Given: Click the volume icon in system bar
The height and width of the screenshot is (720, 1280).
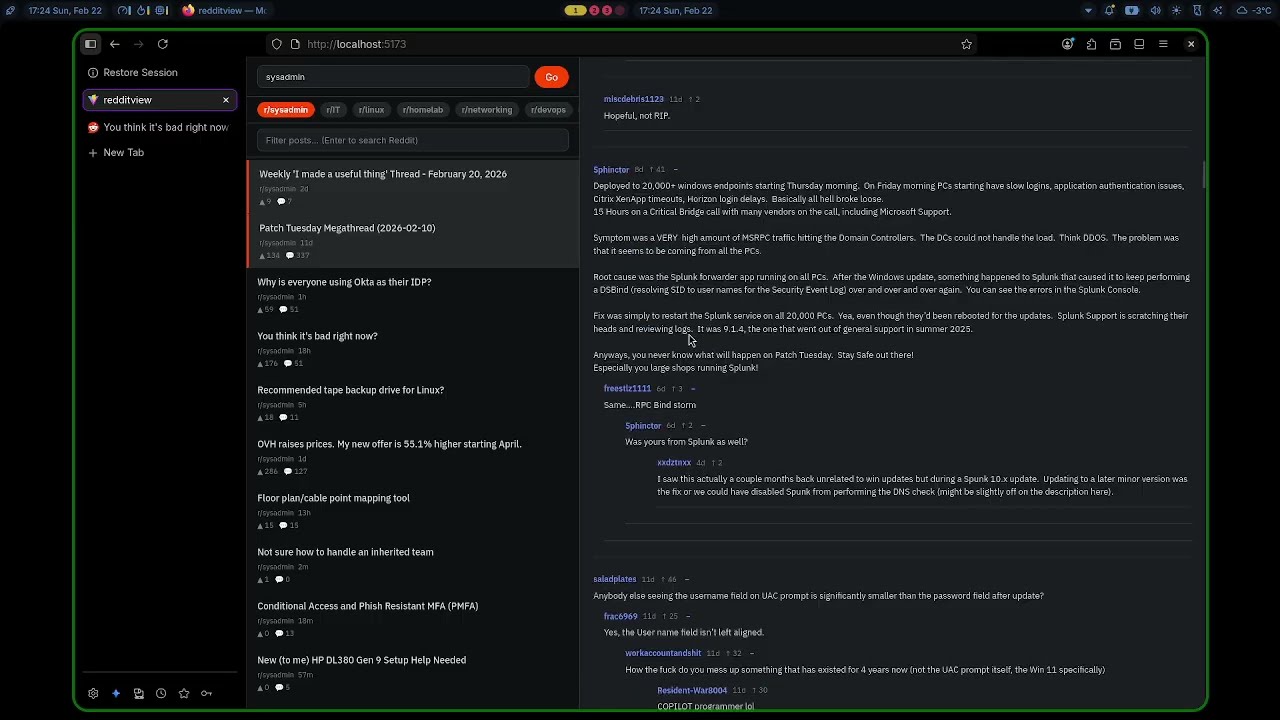Looking at the screenshot, I should 1155,10.
